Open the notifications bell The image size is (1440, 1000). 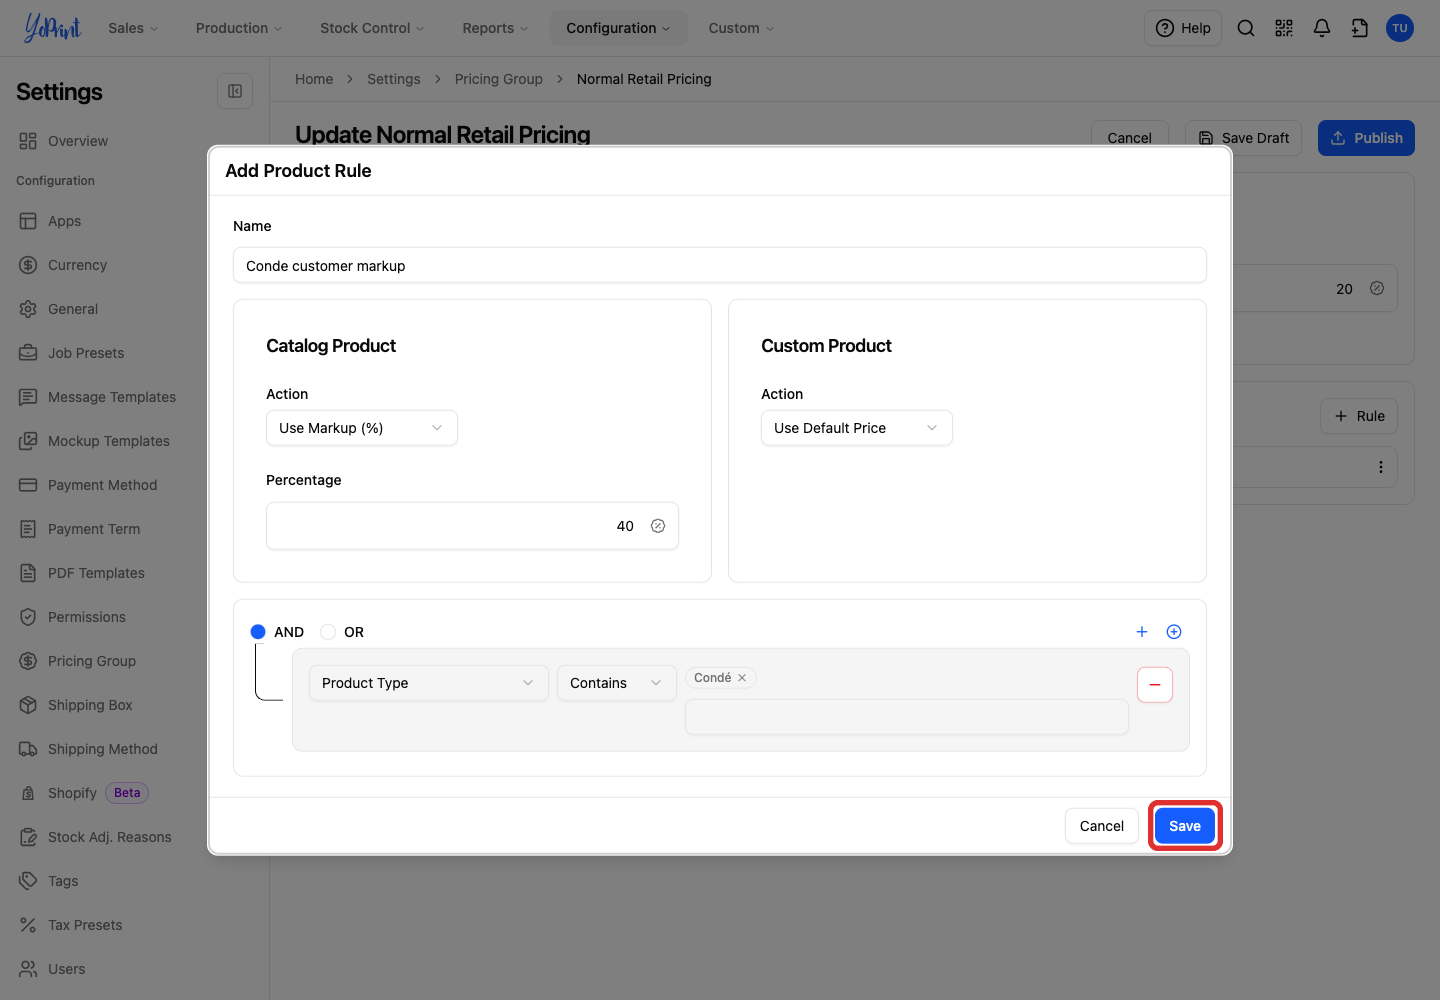pyautogui.click(x=1322, y=28)
